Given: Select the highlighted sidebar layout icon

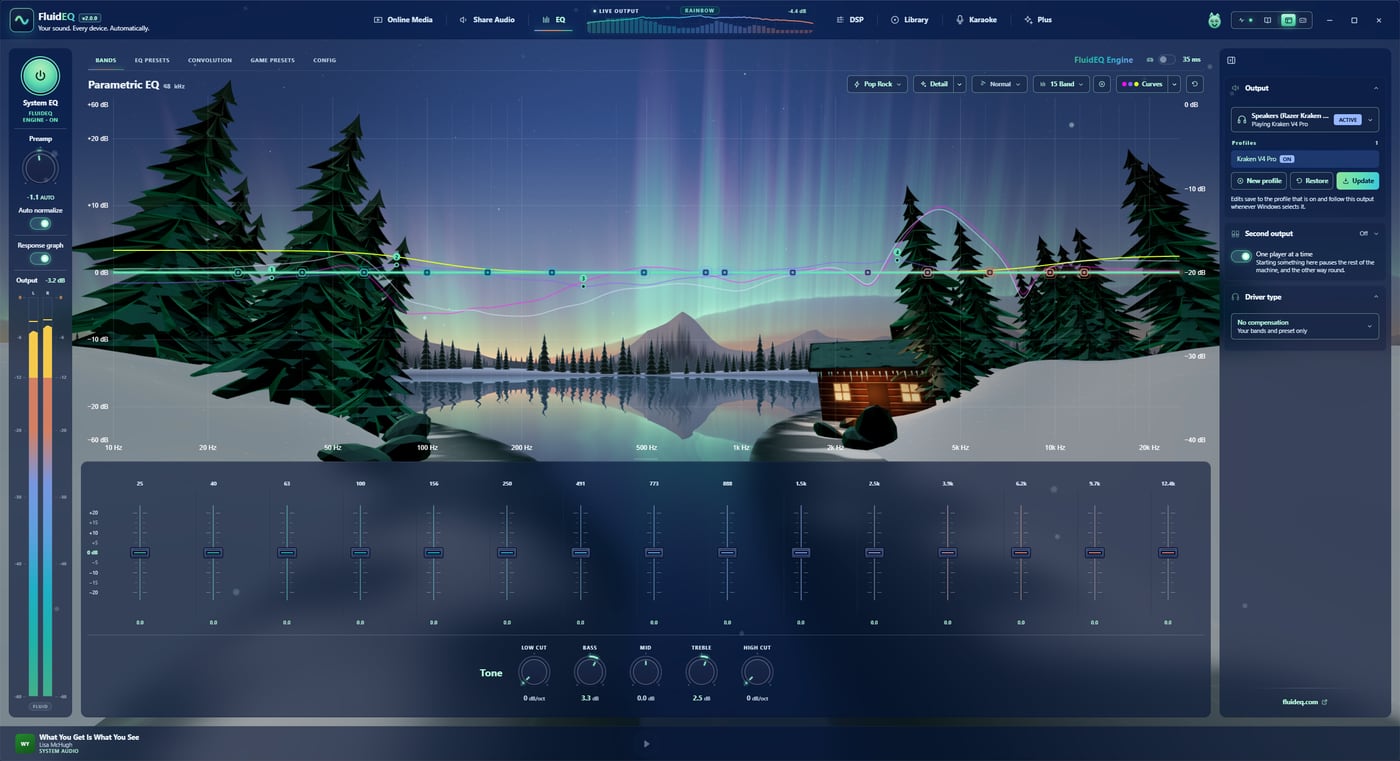Looking at the screenshot, I should (1288, 20).
